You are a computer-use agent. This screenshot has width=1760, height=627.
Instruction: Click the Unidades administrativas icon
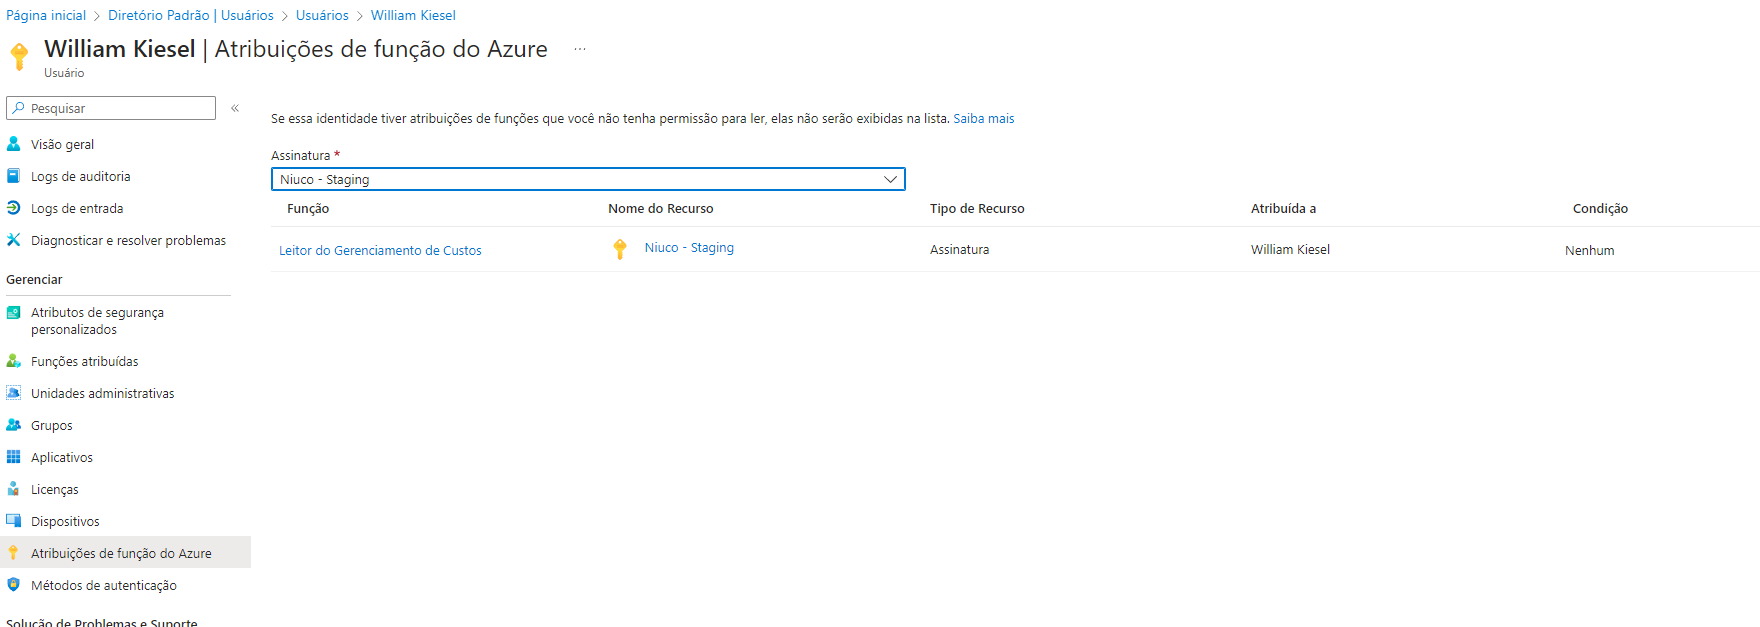(x=13, y=393)
